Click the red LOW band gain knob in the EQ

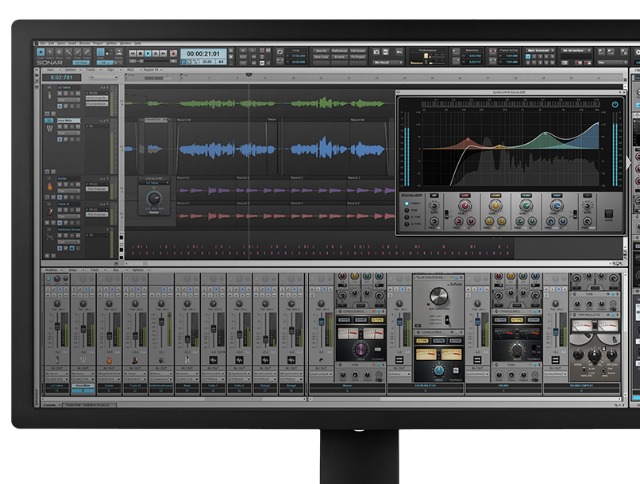(464, 206)
